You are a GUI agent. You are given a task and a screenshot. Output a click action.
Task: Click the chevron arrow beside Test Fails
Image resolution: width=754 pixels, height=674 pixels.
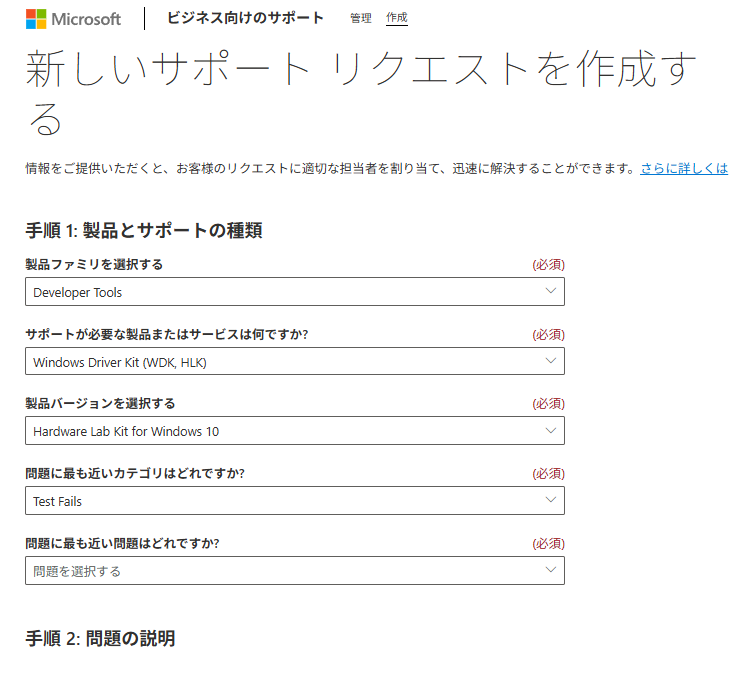[x=551, y=500]
